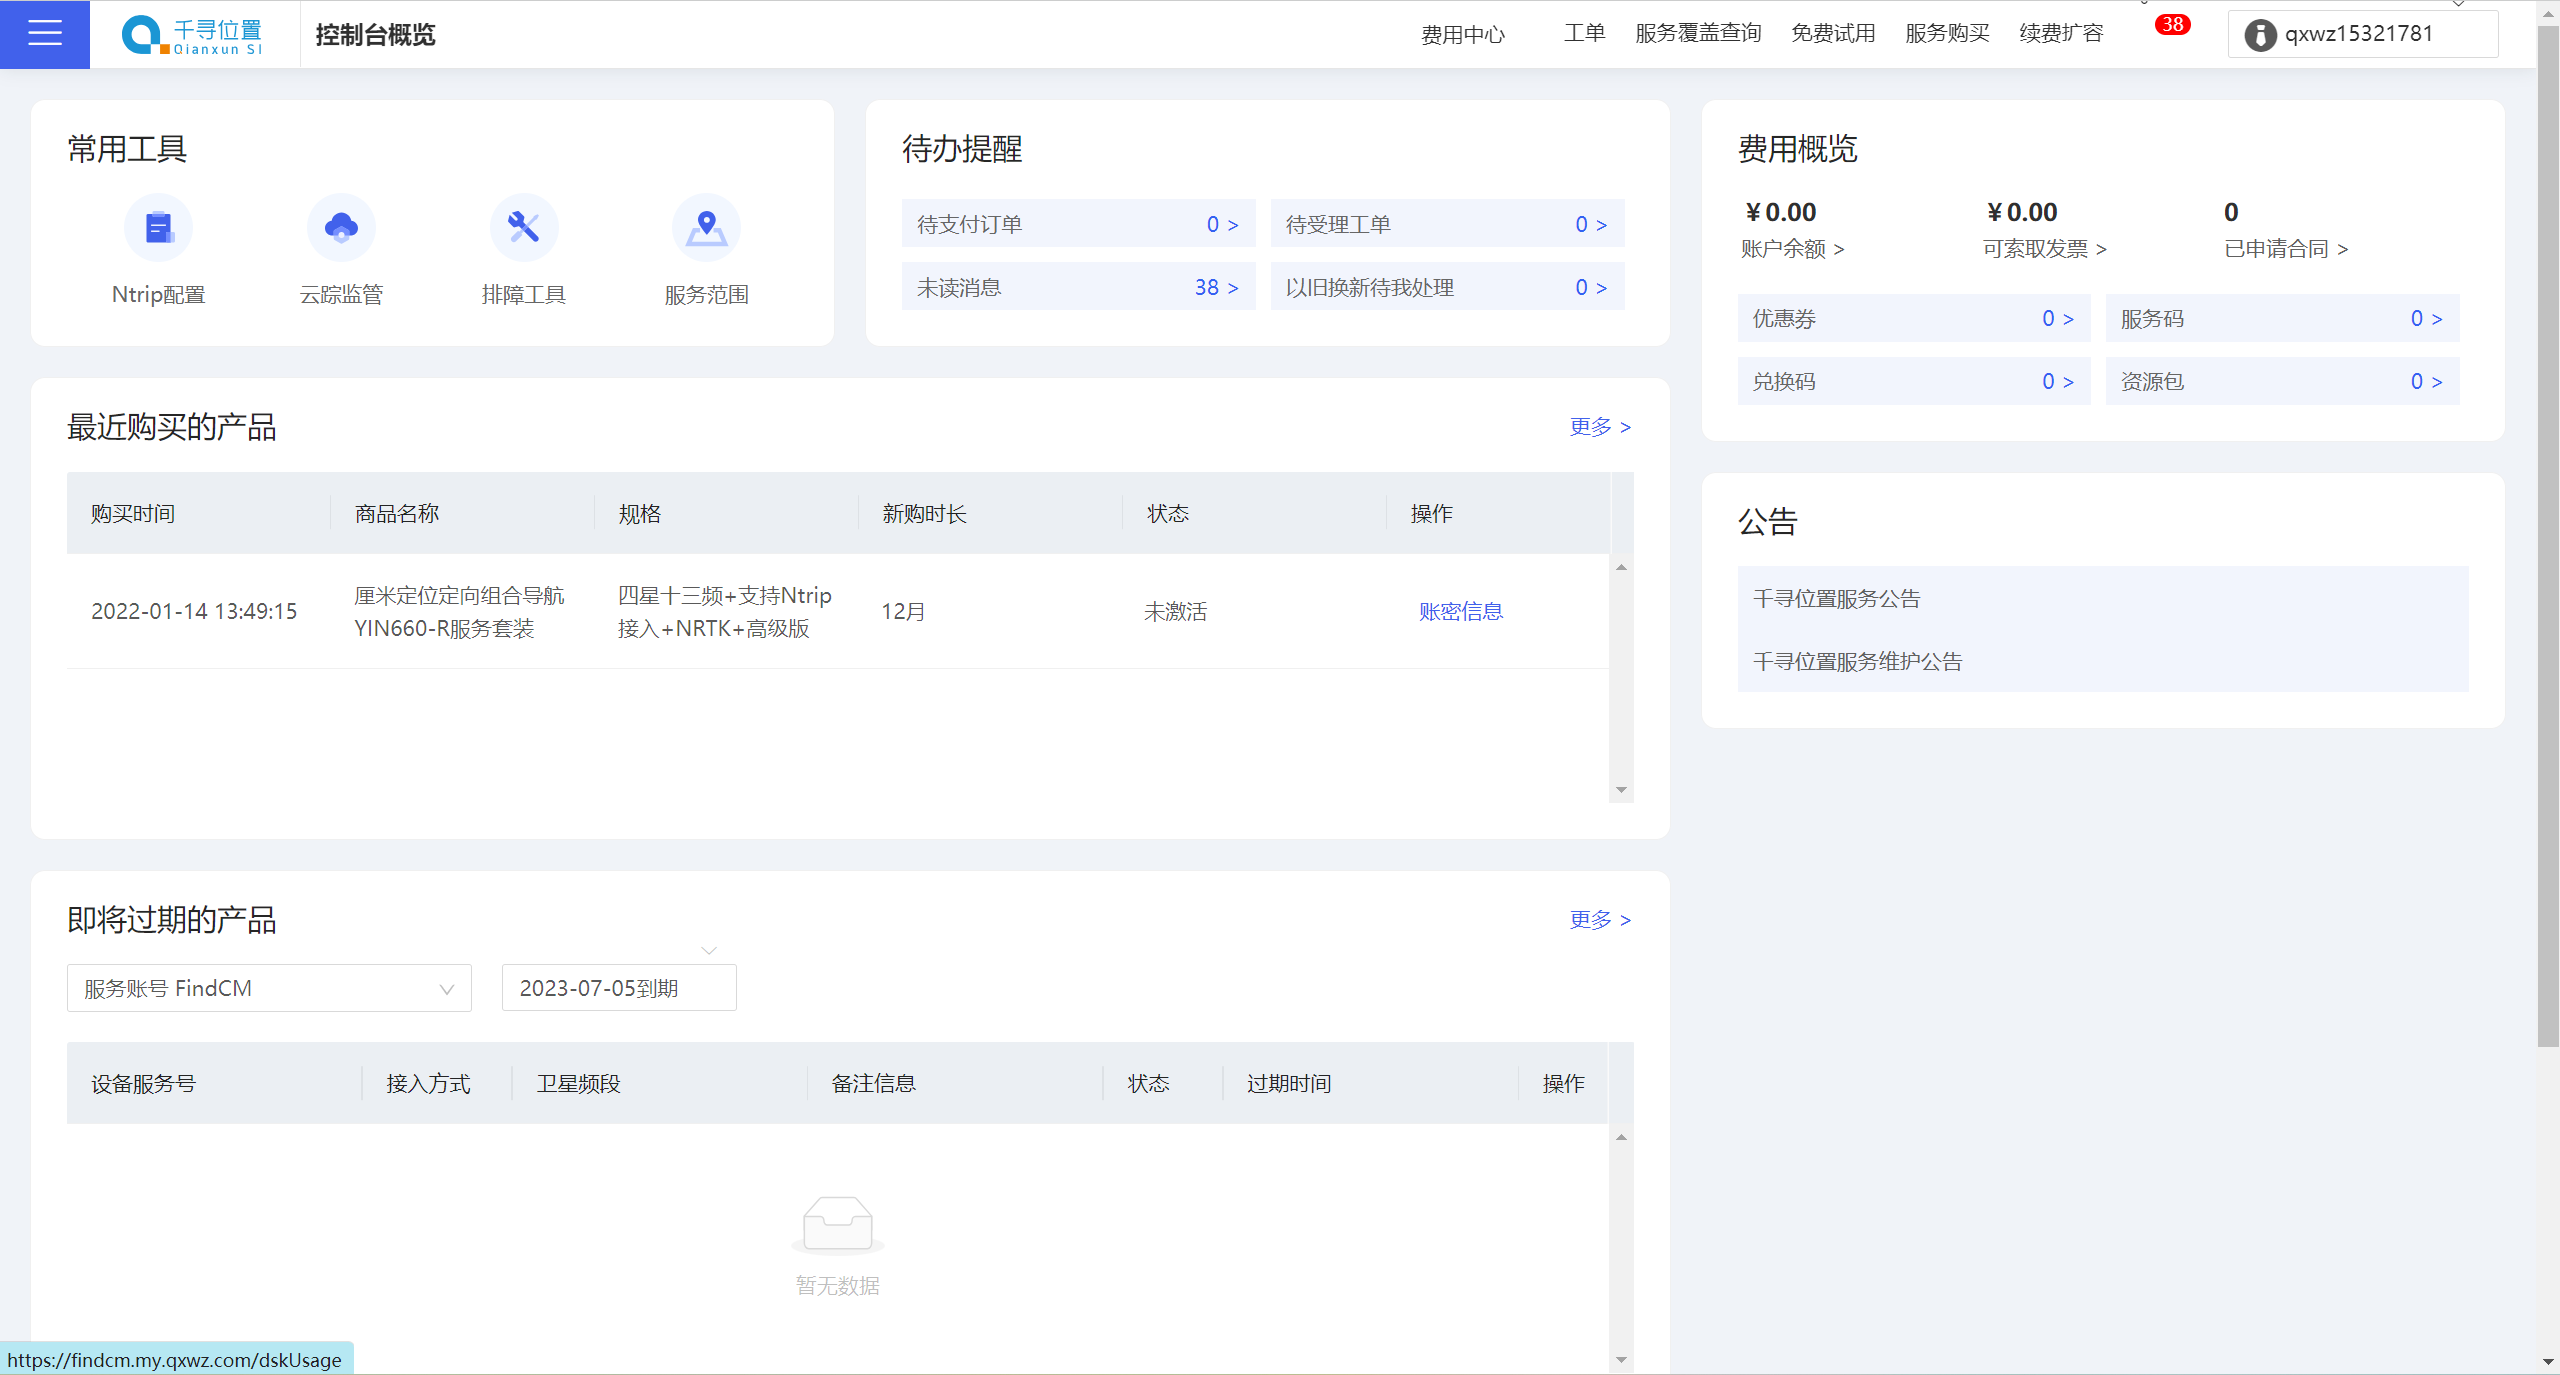
Task: Click the Qianxun SI logo
Action: pyautogui.click(x=192, y=35)
